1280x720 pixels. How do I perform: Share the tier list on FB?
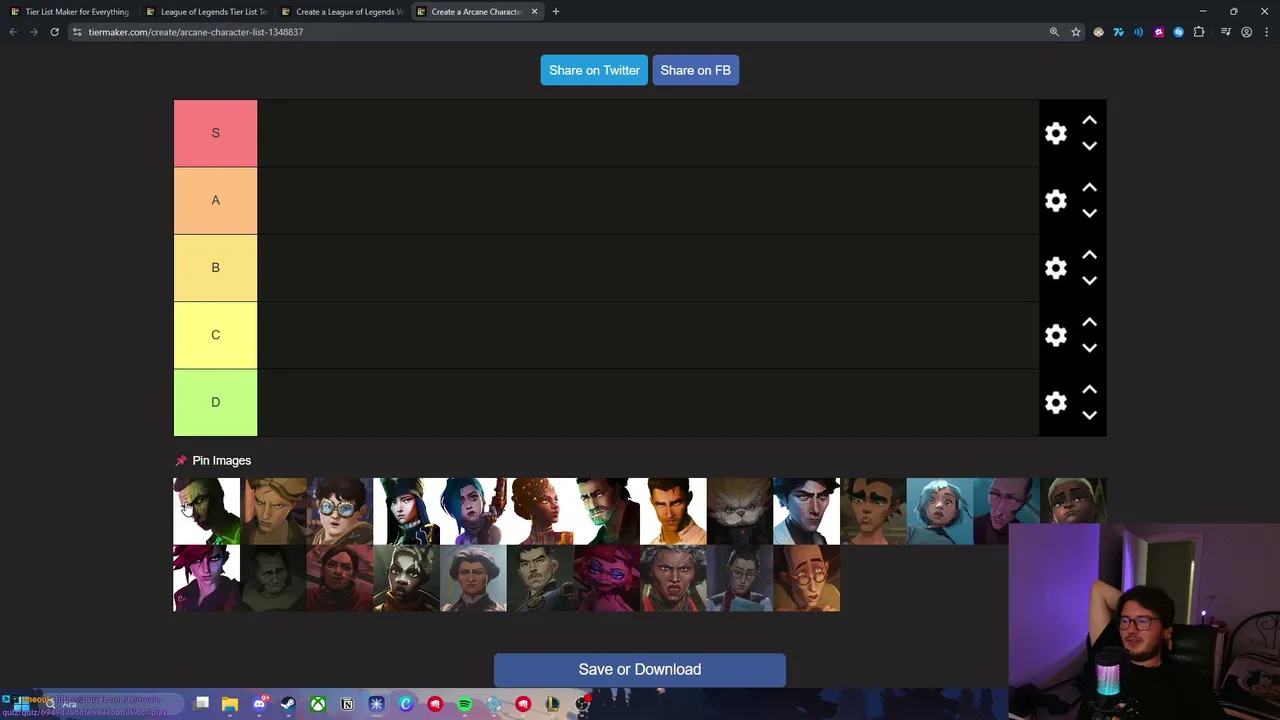695,70
